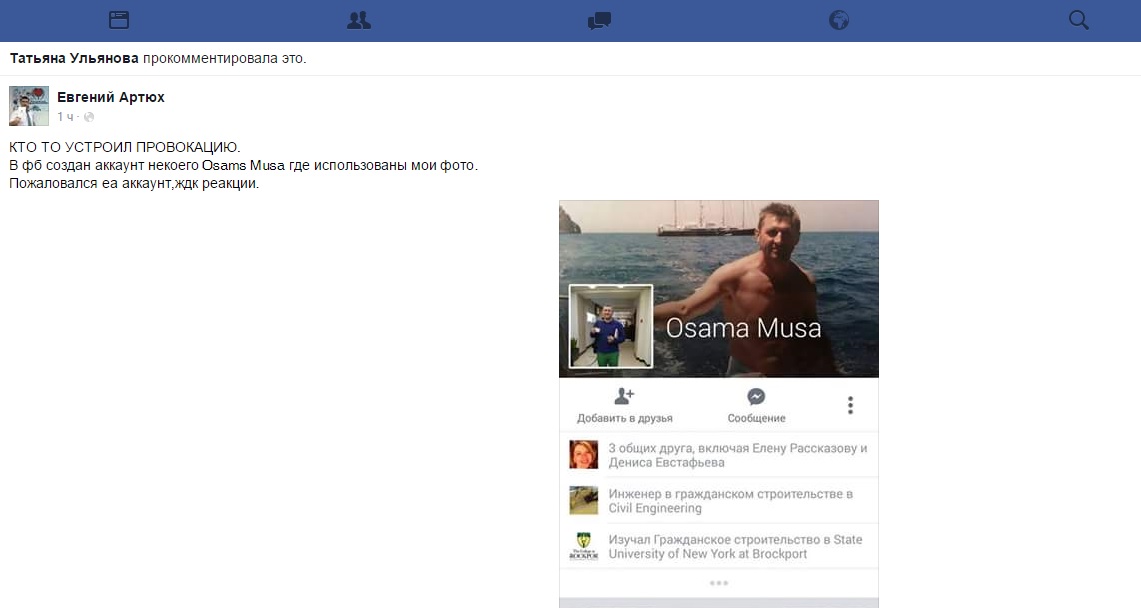Click the 'КТО ТО УСТРОИЛ ПРОВОКАЦИЮ' text
Image resolution: width=1141 pixels, height=608 pixels.
coord(124,147)
